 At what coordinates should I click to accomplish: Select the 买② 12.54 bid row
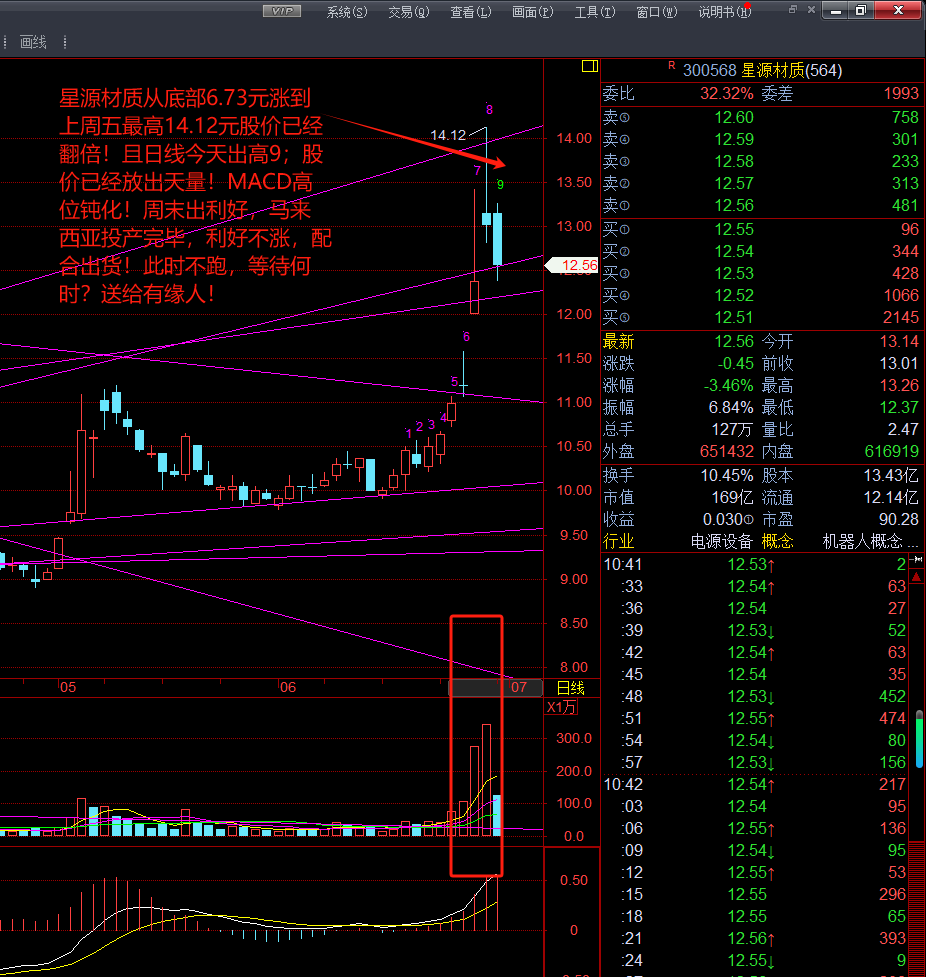coord(761,251)
